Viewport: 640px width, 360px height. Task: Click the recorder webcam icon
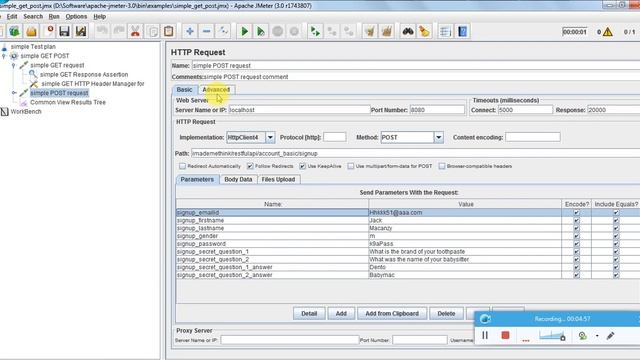(x=582, y=336)
